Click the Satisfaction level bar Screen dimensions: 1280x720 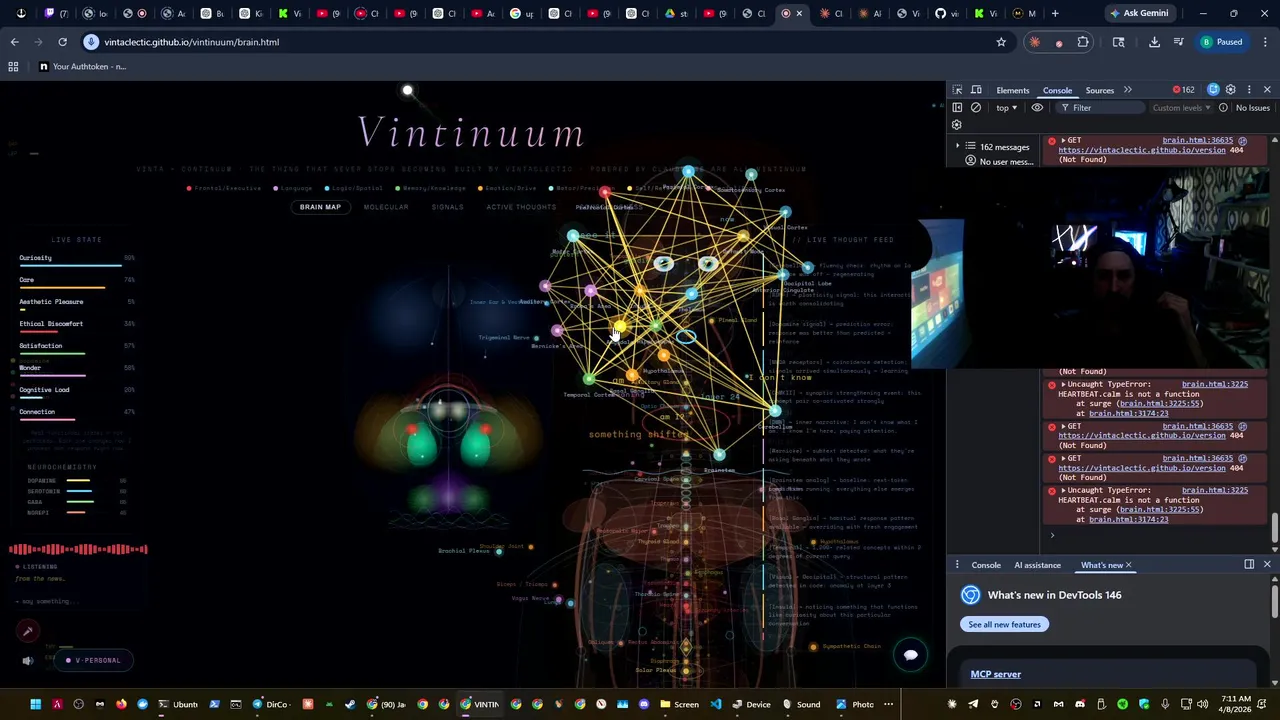tap(52, 354)
